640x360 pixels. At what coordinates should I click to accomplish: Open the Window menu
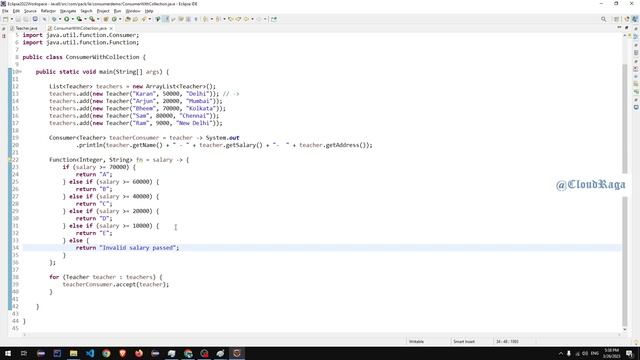point(133,11)
